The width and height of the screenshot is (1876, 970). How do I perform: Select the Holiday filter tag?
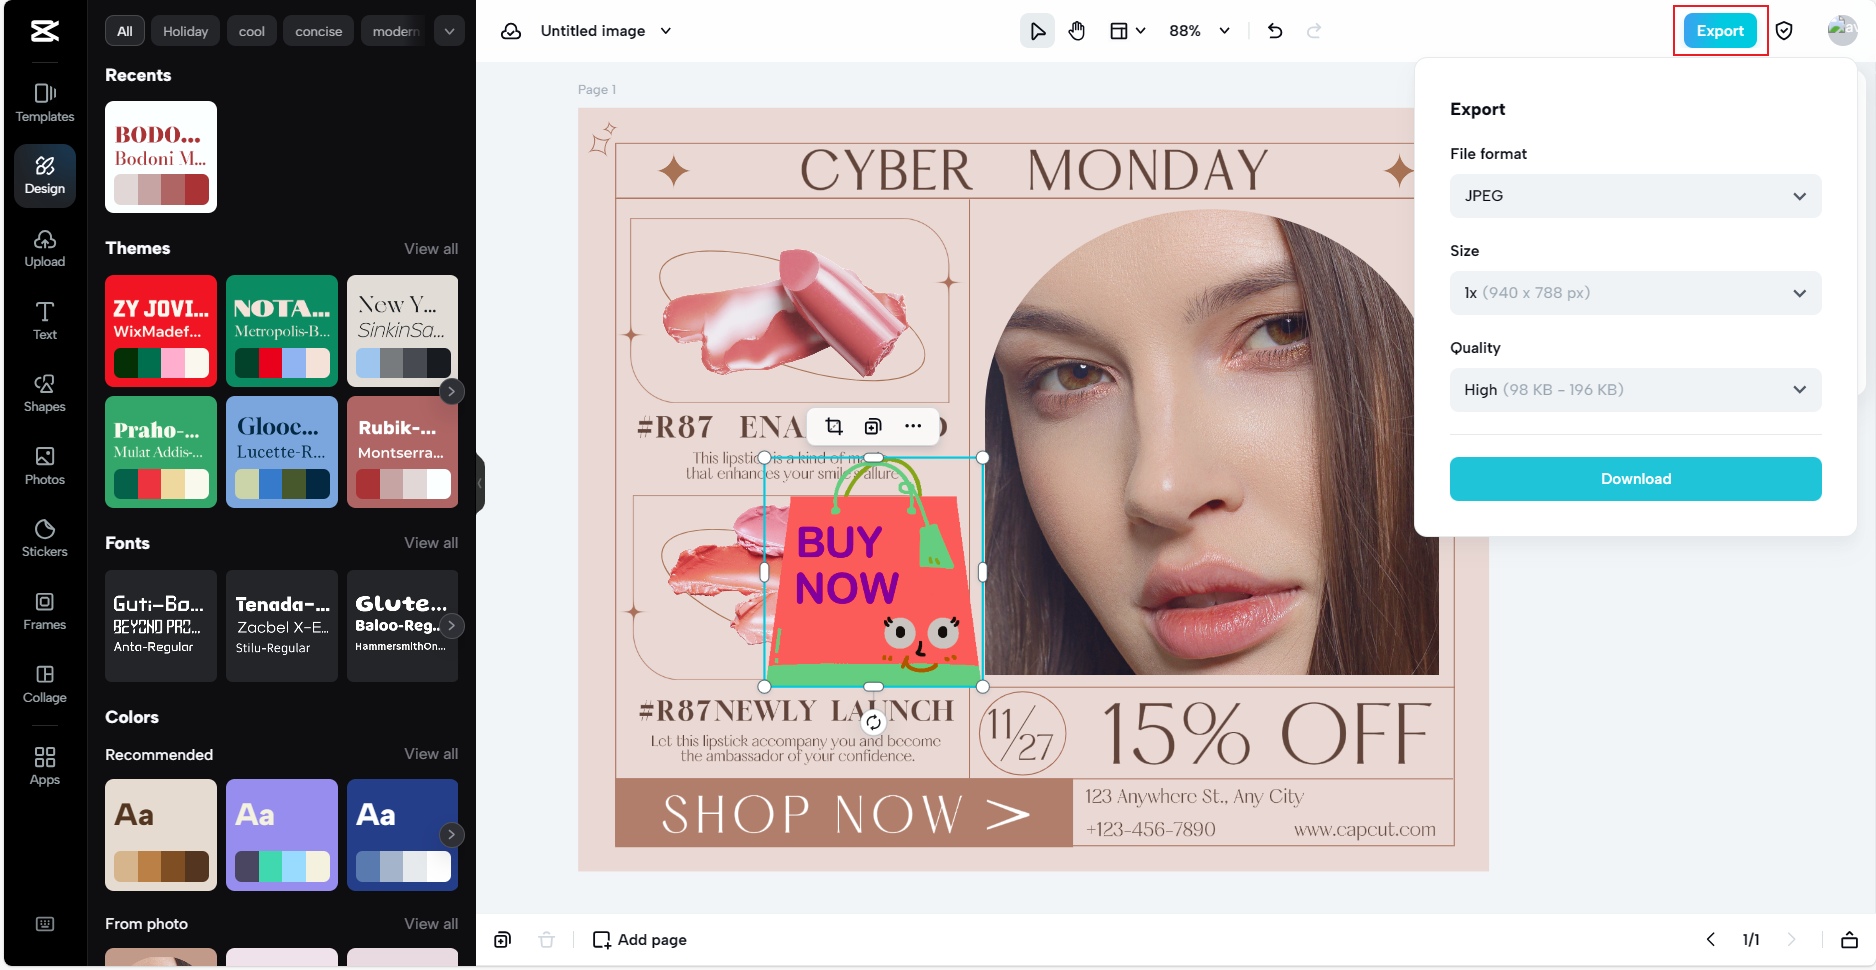185,31
